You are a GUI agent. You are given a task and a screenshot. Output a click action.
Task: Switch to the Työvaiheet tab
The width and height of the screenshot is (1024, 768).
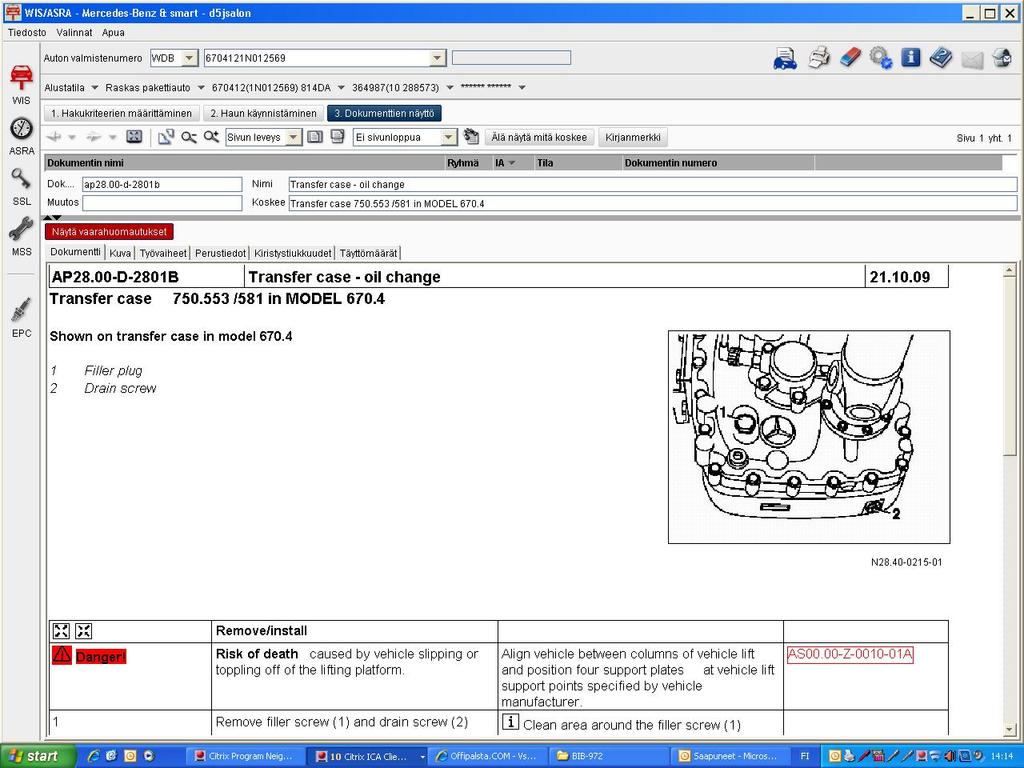point(162,253)
